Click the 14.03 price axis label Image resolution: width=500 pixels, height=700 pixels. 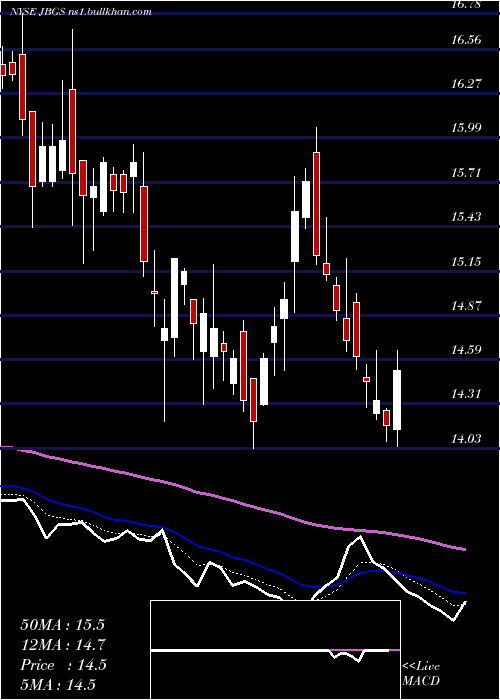(466, 439)
